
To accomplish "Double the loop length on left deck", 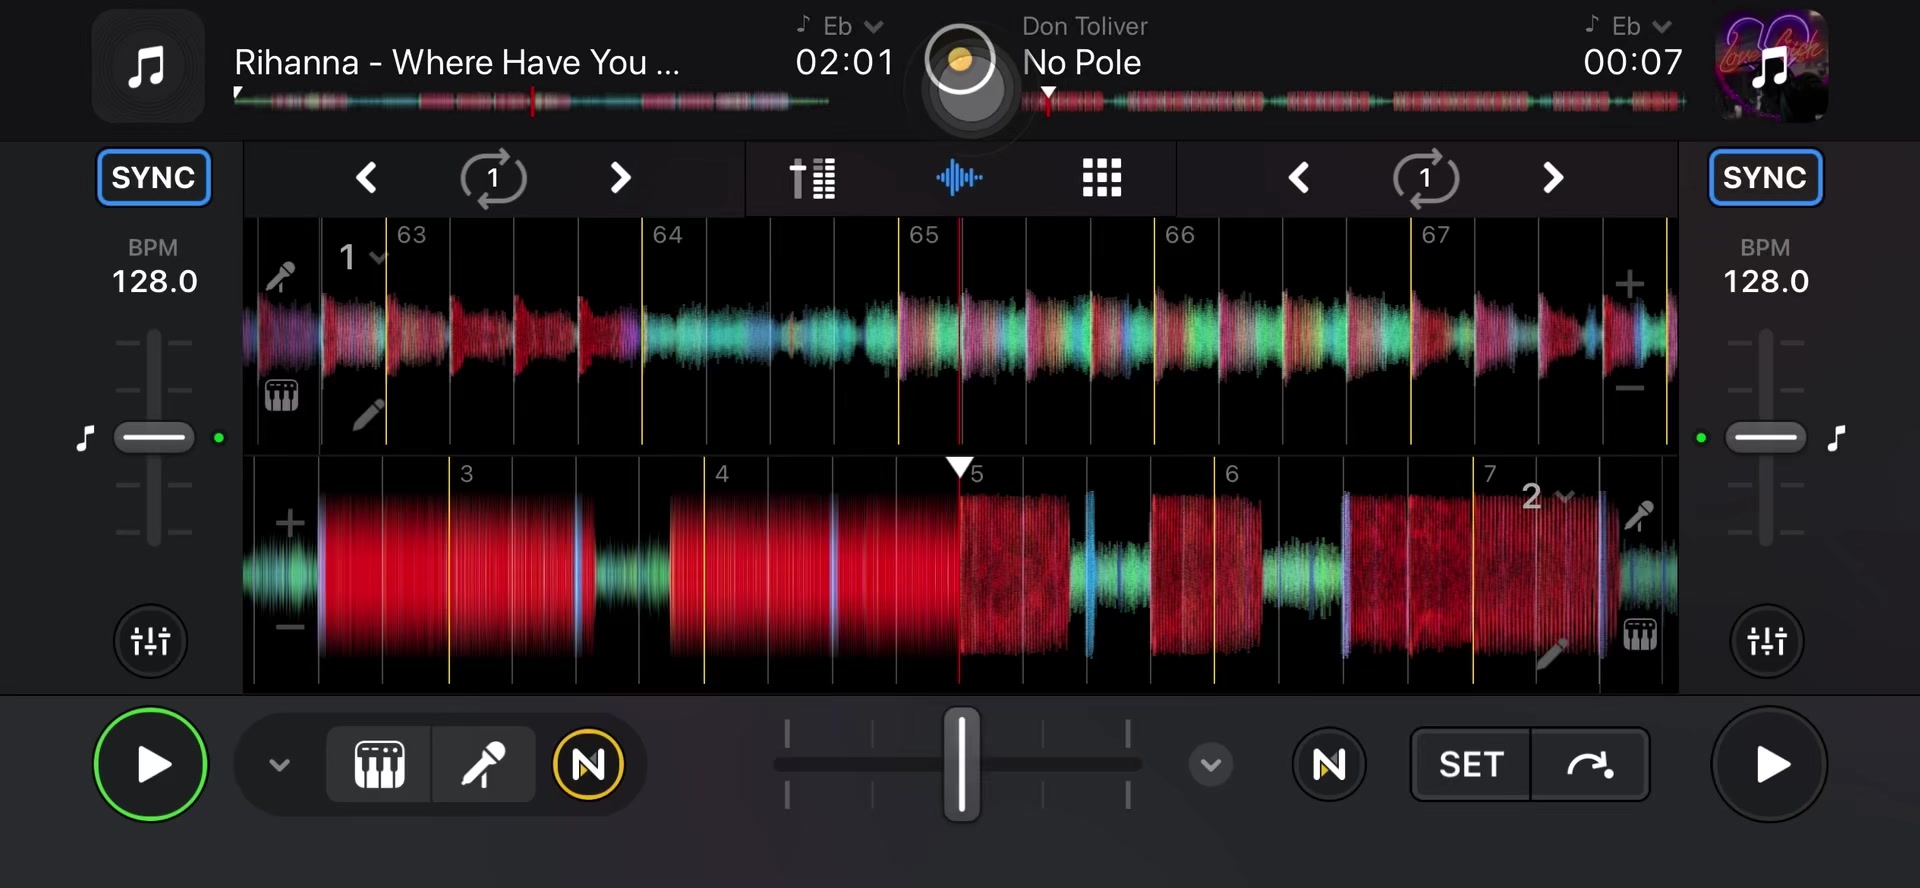I will coord(620,178).
